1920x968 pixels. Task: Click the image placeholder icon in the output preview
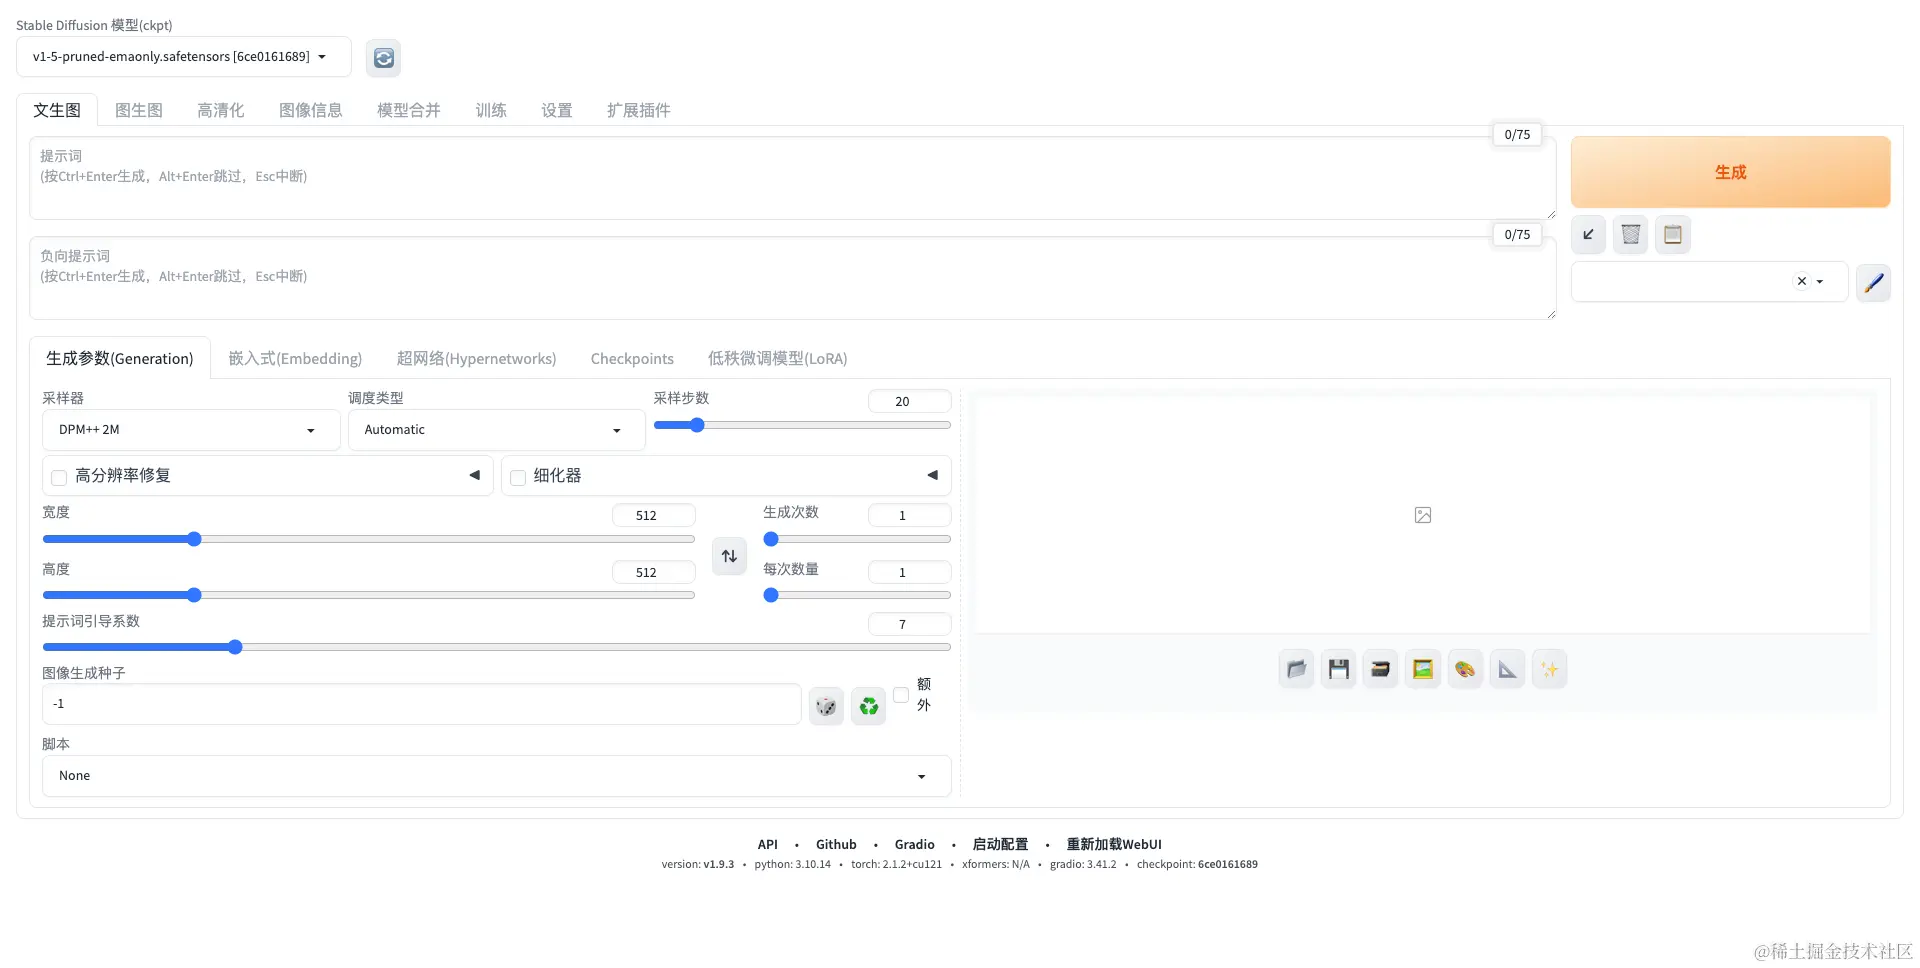click(1423, 515)
